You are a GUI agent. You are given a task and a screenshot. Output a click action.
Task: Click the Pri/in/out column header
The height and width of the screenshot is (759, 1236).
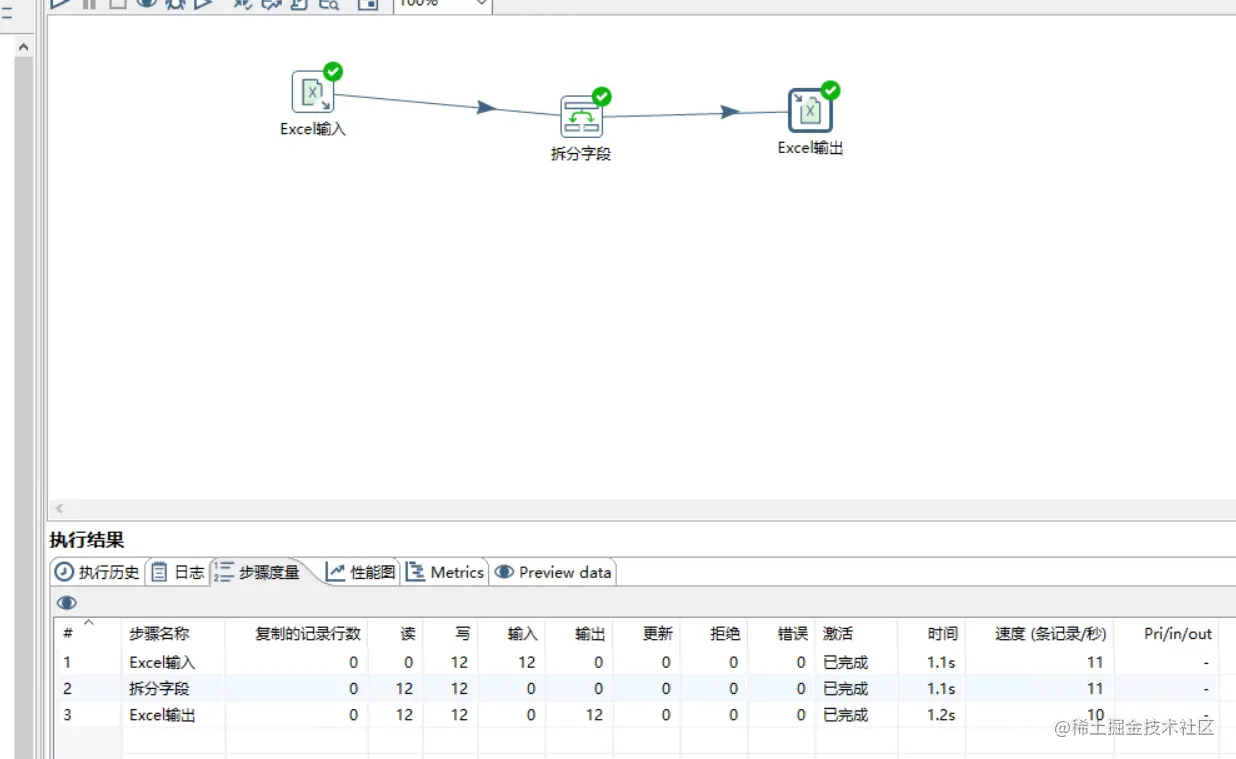tap(1167, 633)
